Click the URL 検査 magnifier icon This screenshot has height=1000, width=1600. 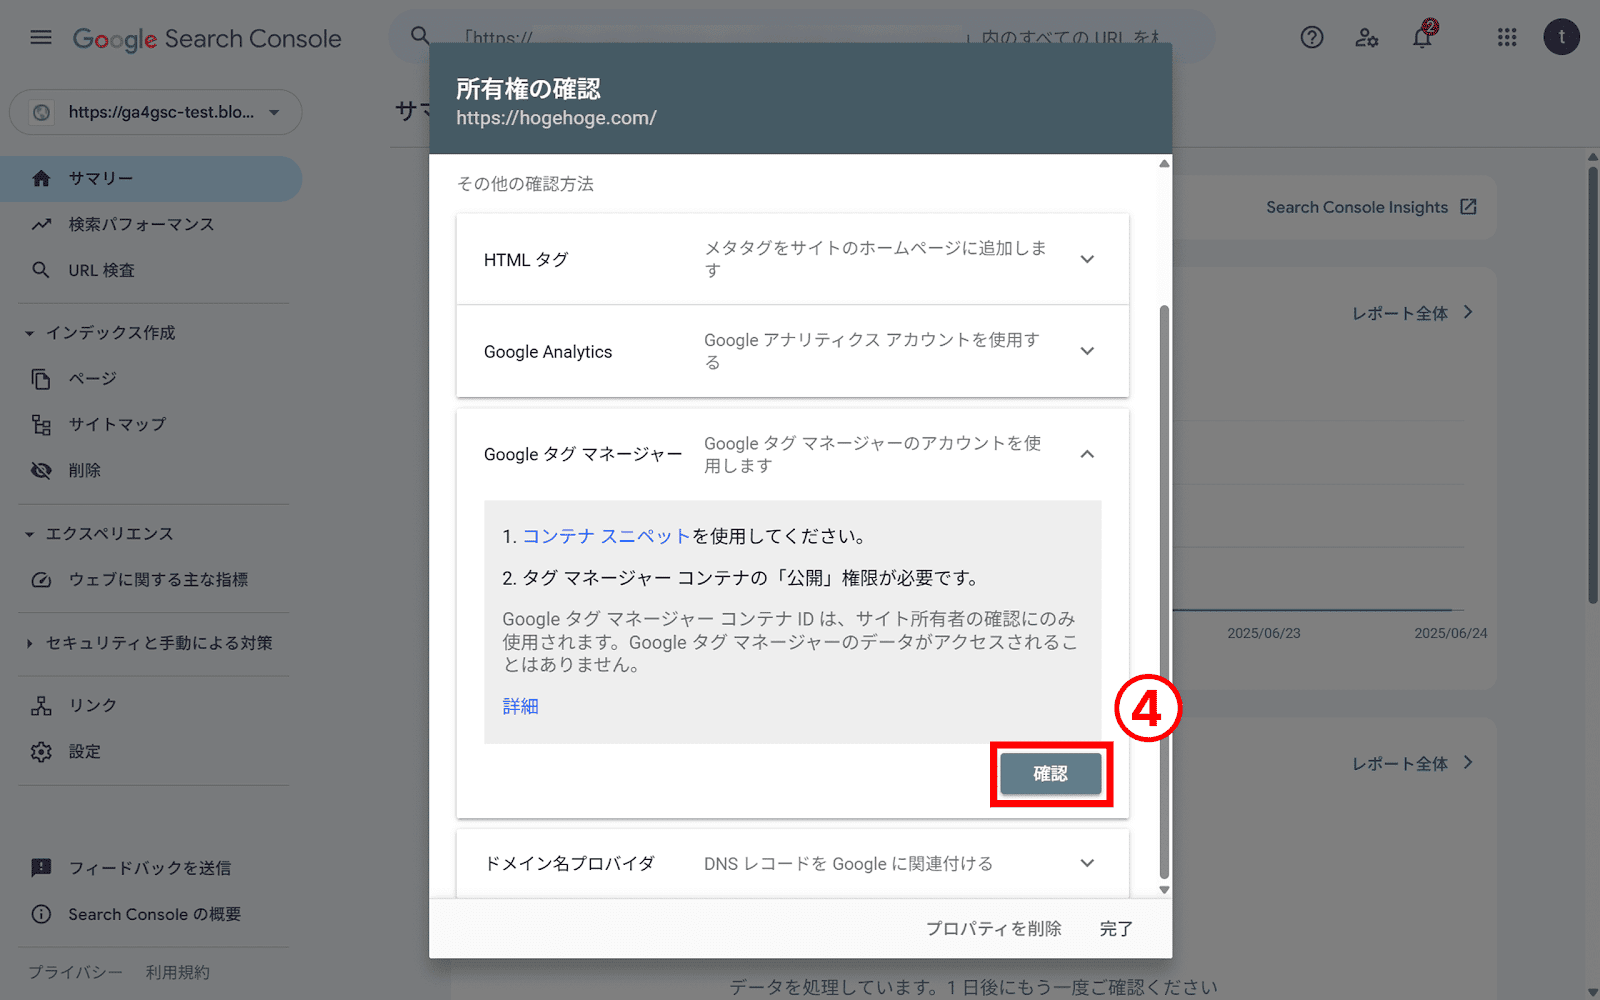[x=40, y=270]
